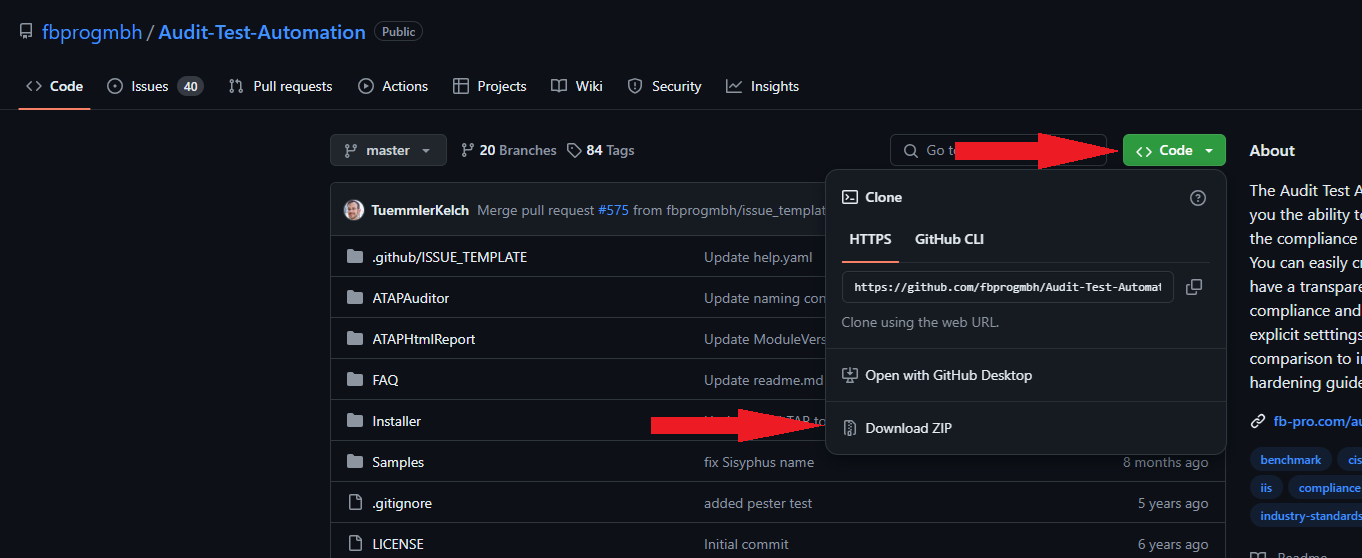Open the Pull requests tab
Image resolution: width=1362 pixels, height=558 pixels.
point(280,86)
